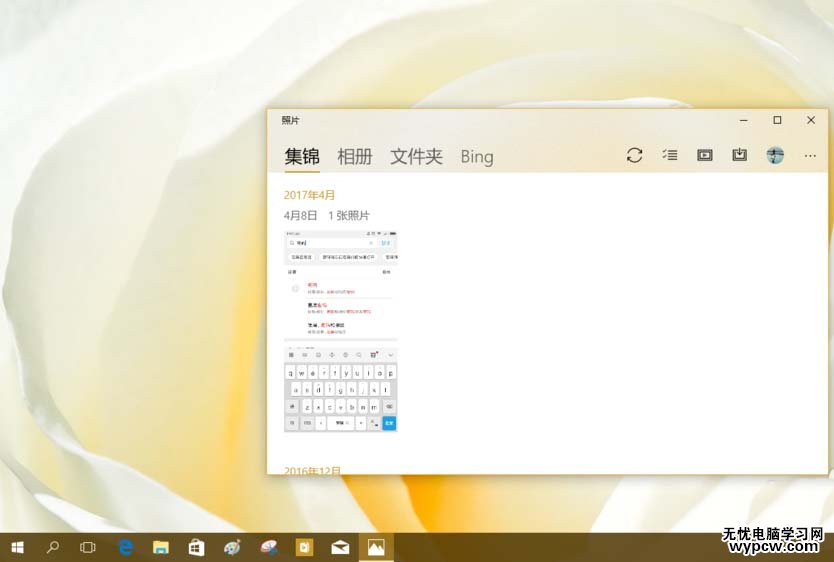Click the 照片 window title text
Image resolution: width=834 pixels, height=562 pixels.
[x=290, y=120]
